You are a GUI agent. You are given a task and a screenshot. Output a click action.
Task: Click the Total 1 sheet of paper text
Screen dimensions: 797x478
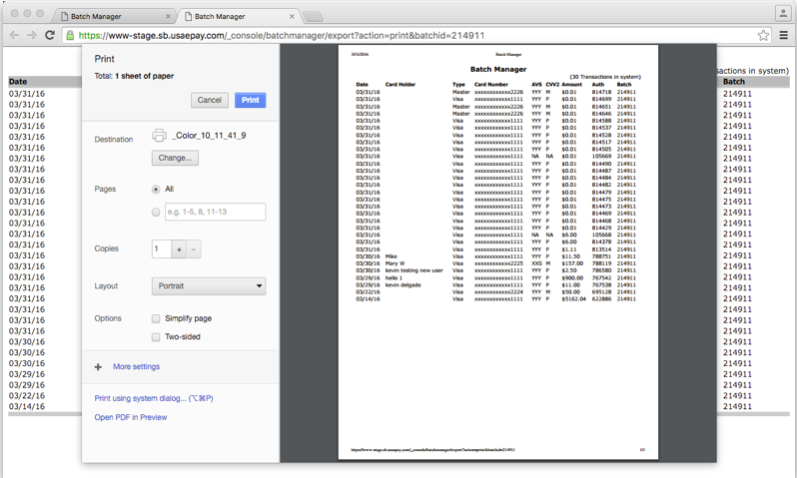tap(134, 76)
